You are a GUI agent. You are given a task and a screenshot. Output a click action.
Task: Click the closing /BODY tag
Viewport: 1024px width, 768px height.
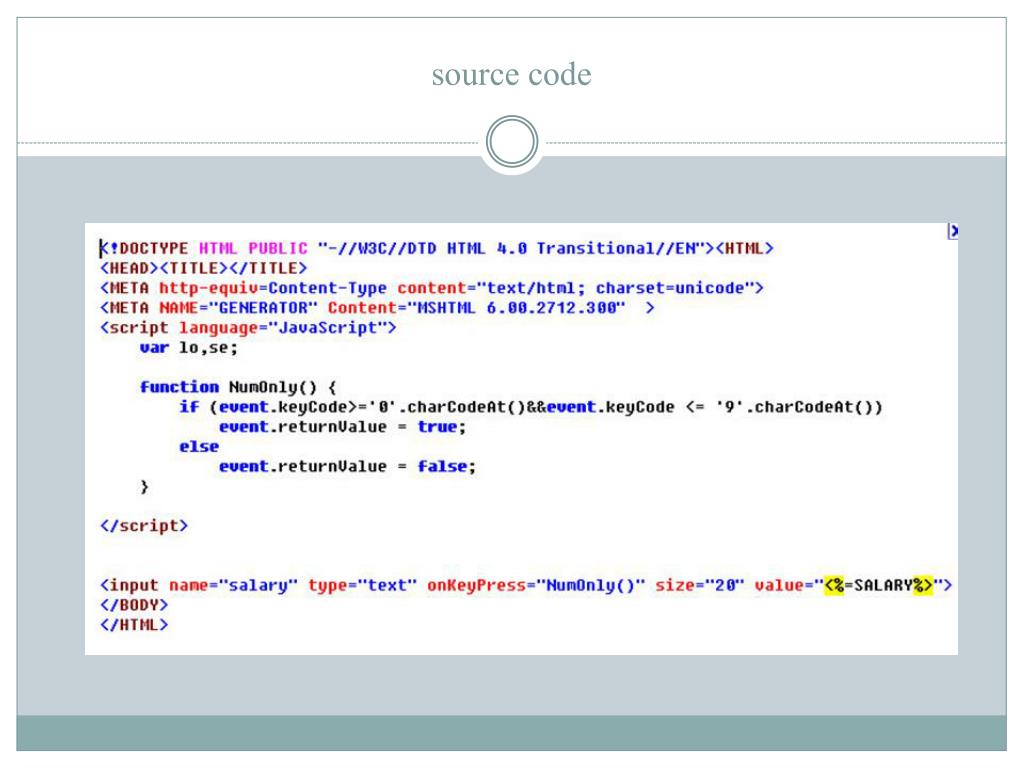pos(134,605)
